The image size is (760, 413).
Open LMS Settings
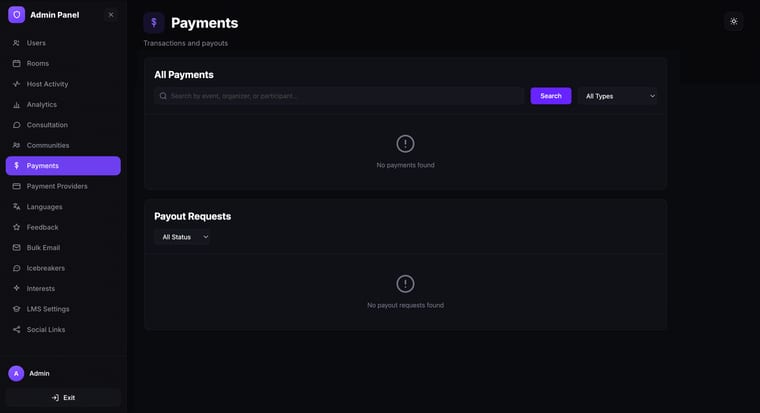[63, 309]
